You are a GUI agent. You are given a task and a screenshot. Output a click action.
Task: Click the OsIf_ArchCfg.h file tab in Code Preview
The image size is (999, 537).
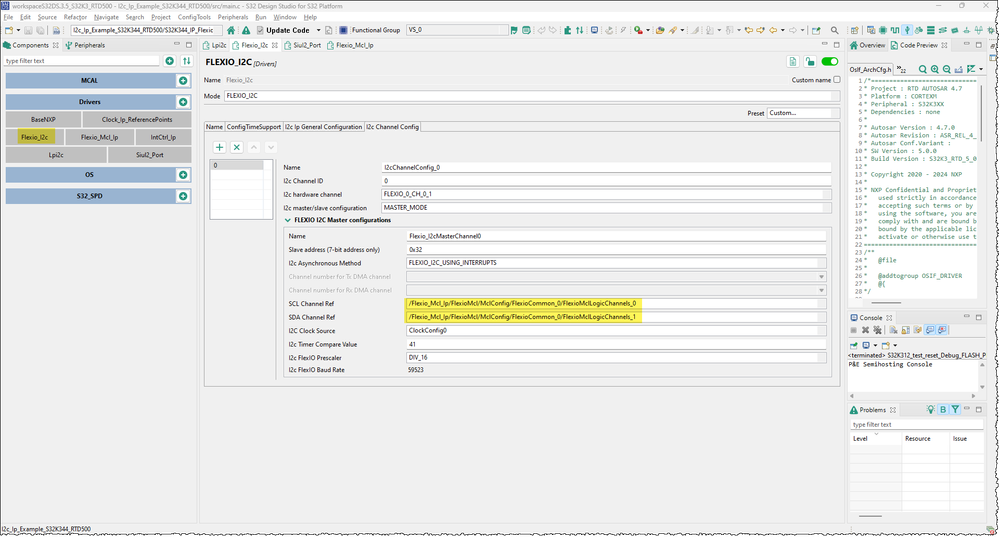870,69
